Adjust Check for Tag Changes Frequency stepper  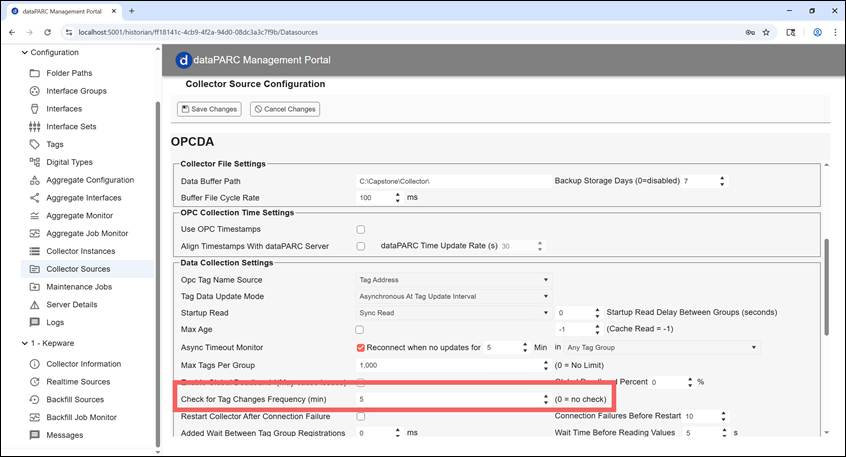[545, 399]
